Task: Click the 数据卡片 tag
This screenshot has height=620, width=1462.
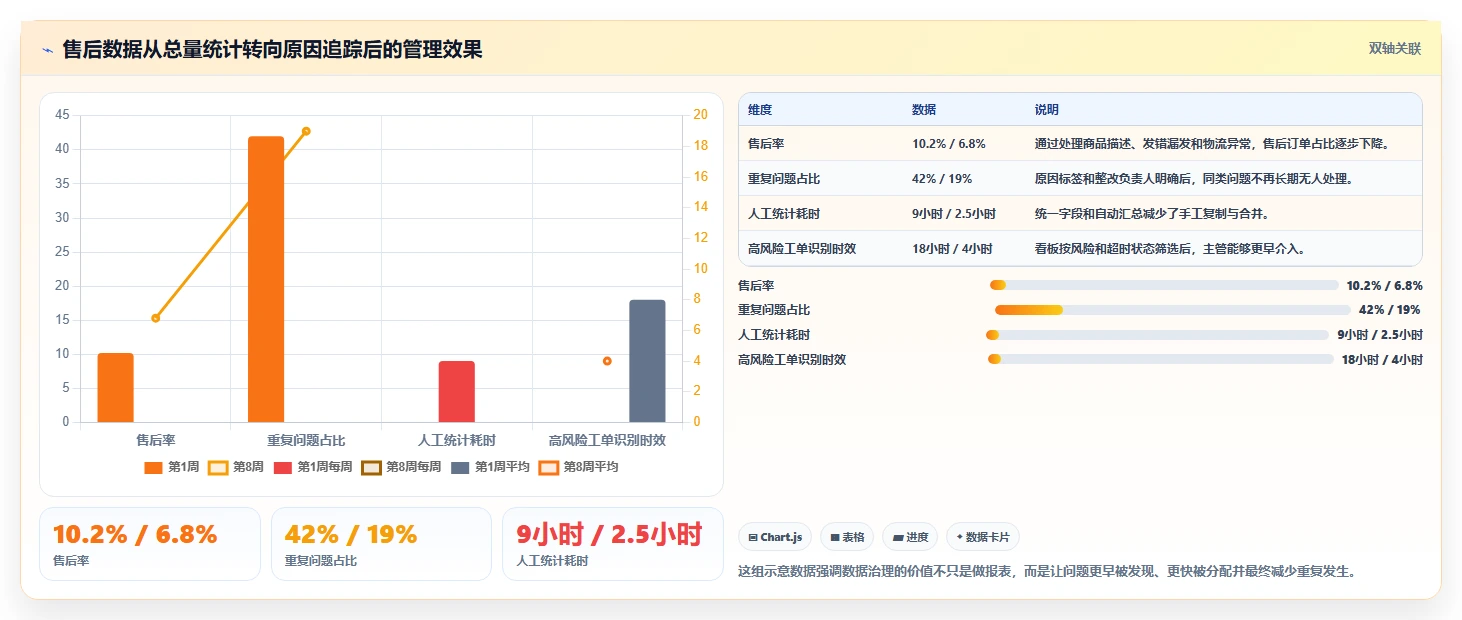Action: click(x=982, y=537)
